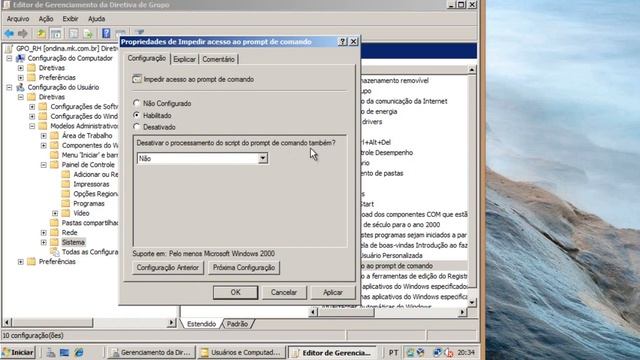Screen dimensions: 640x360
Task: Click the Opções Regionais folder icon
Action: pos(66,194)
